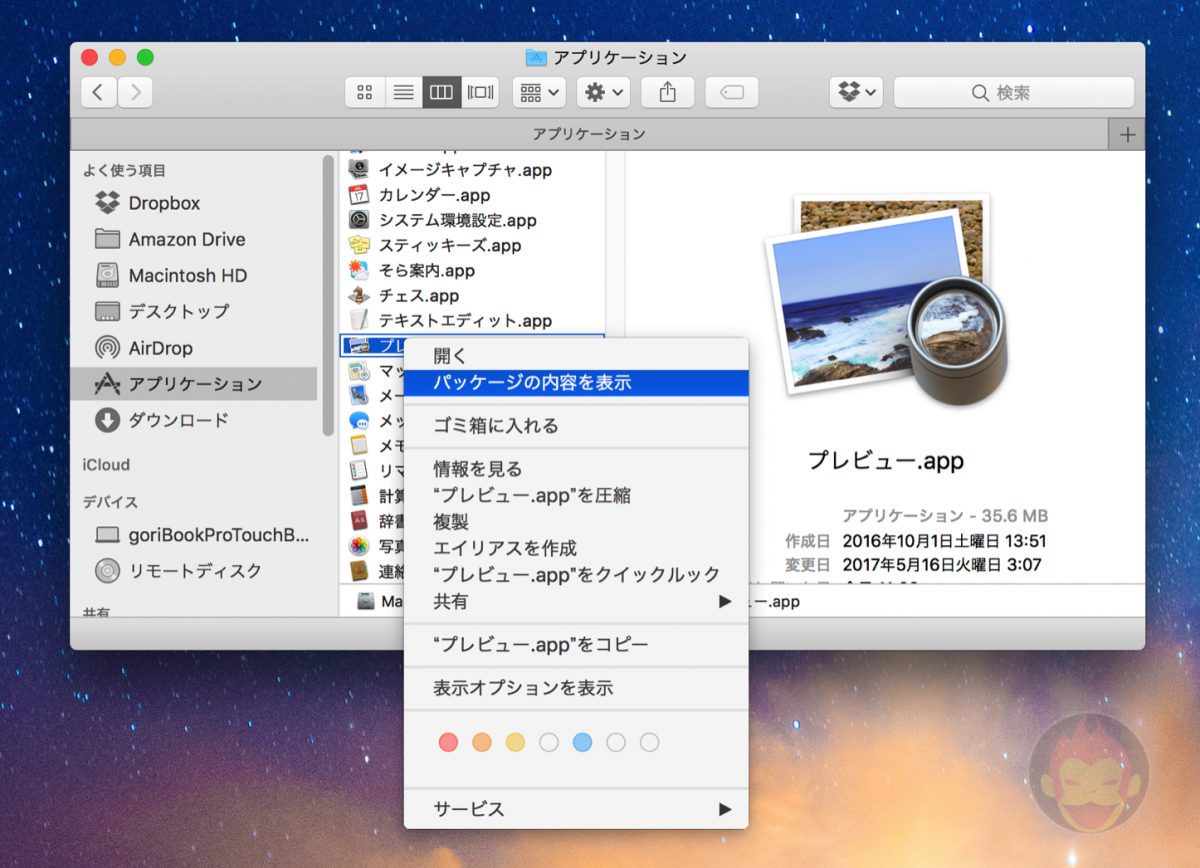Open the Share icon in the toolbar
Screen dimensions: 1200x868
click(x=667, y=92)
